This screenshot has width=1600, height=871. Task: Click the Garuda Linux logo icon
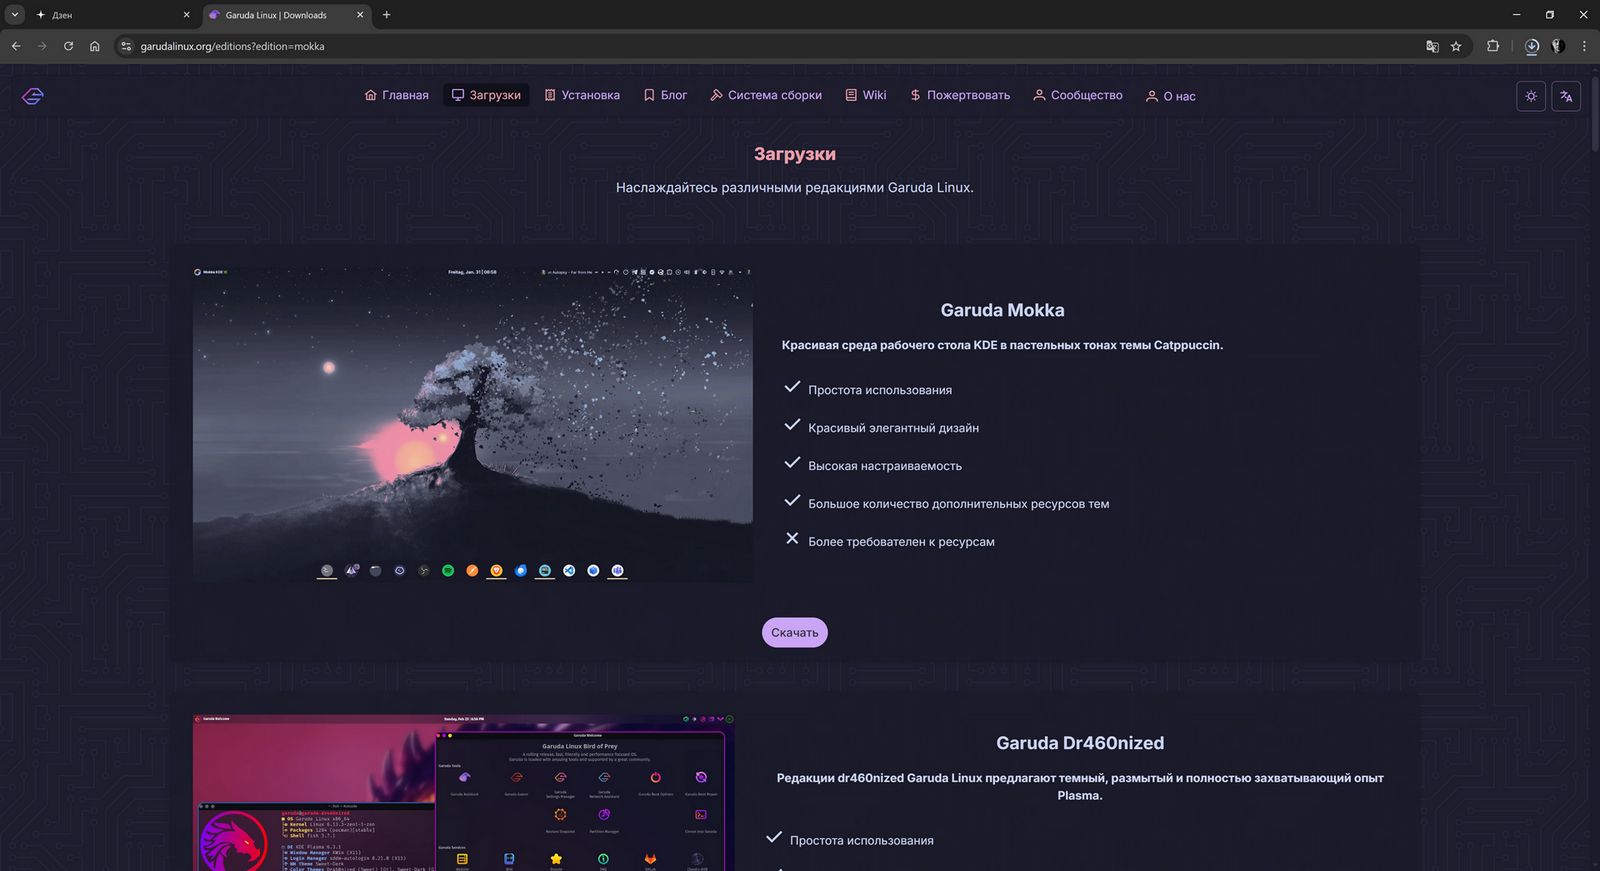coord(33,96)
